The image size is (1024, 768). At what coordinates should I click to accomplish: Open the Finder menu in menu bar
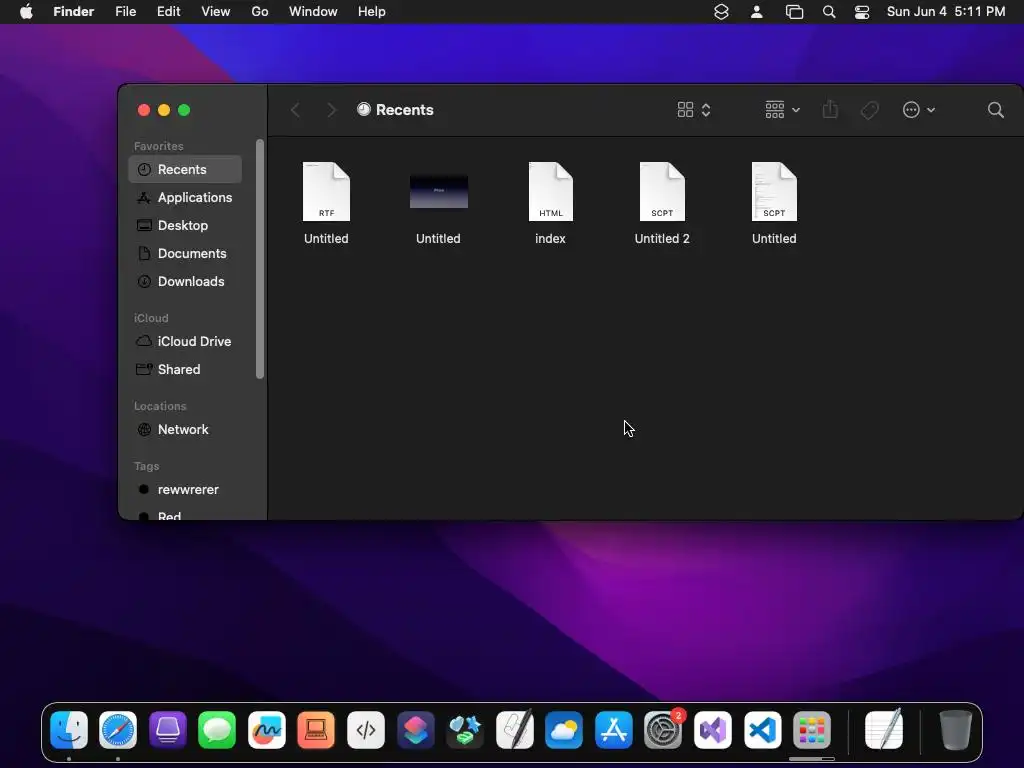[73, 12]
